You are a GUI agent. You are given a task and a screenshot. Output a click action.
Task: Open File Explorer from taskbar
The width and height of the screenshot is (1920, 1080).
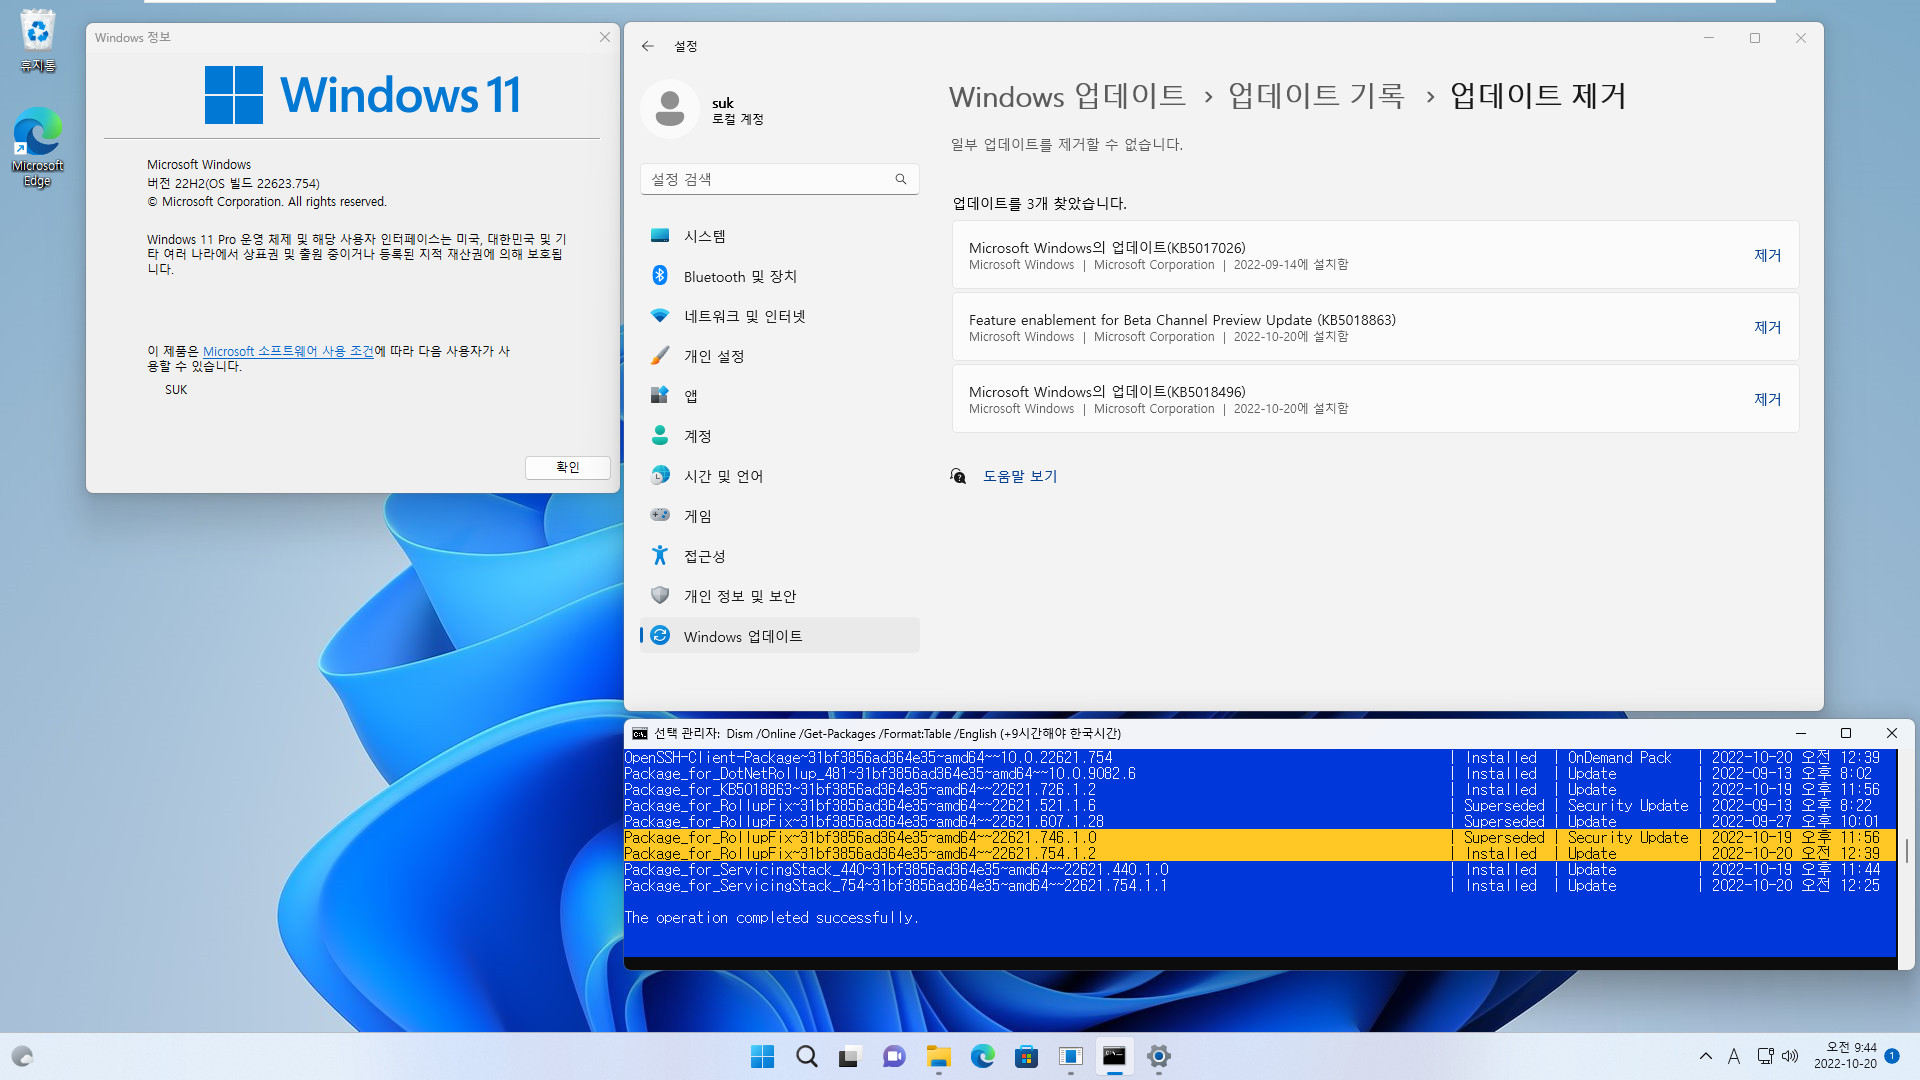coord(938,1056)
